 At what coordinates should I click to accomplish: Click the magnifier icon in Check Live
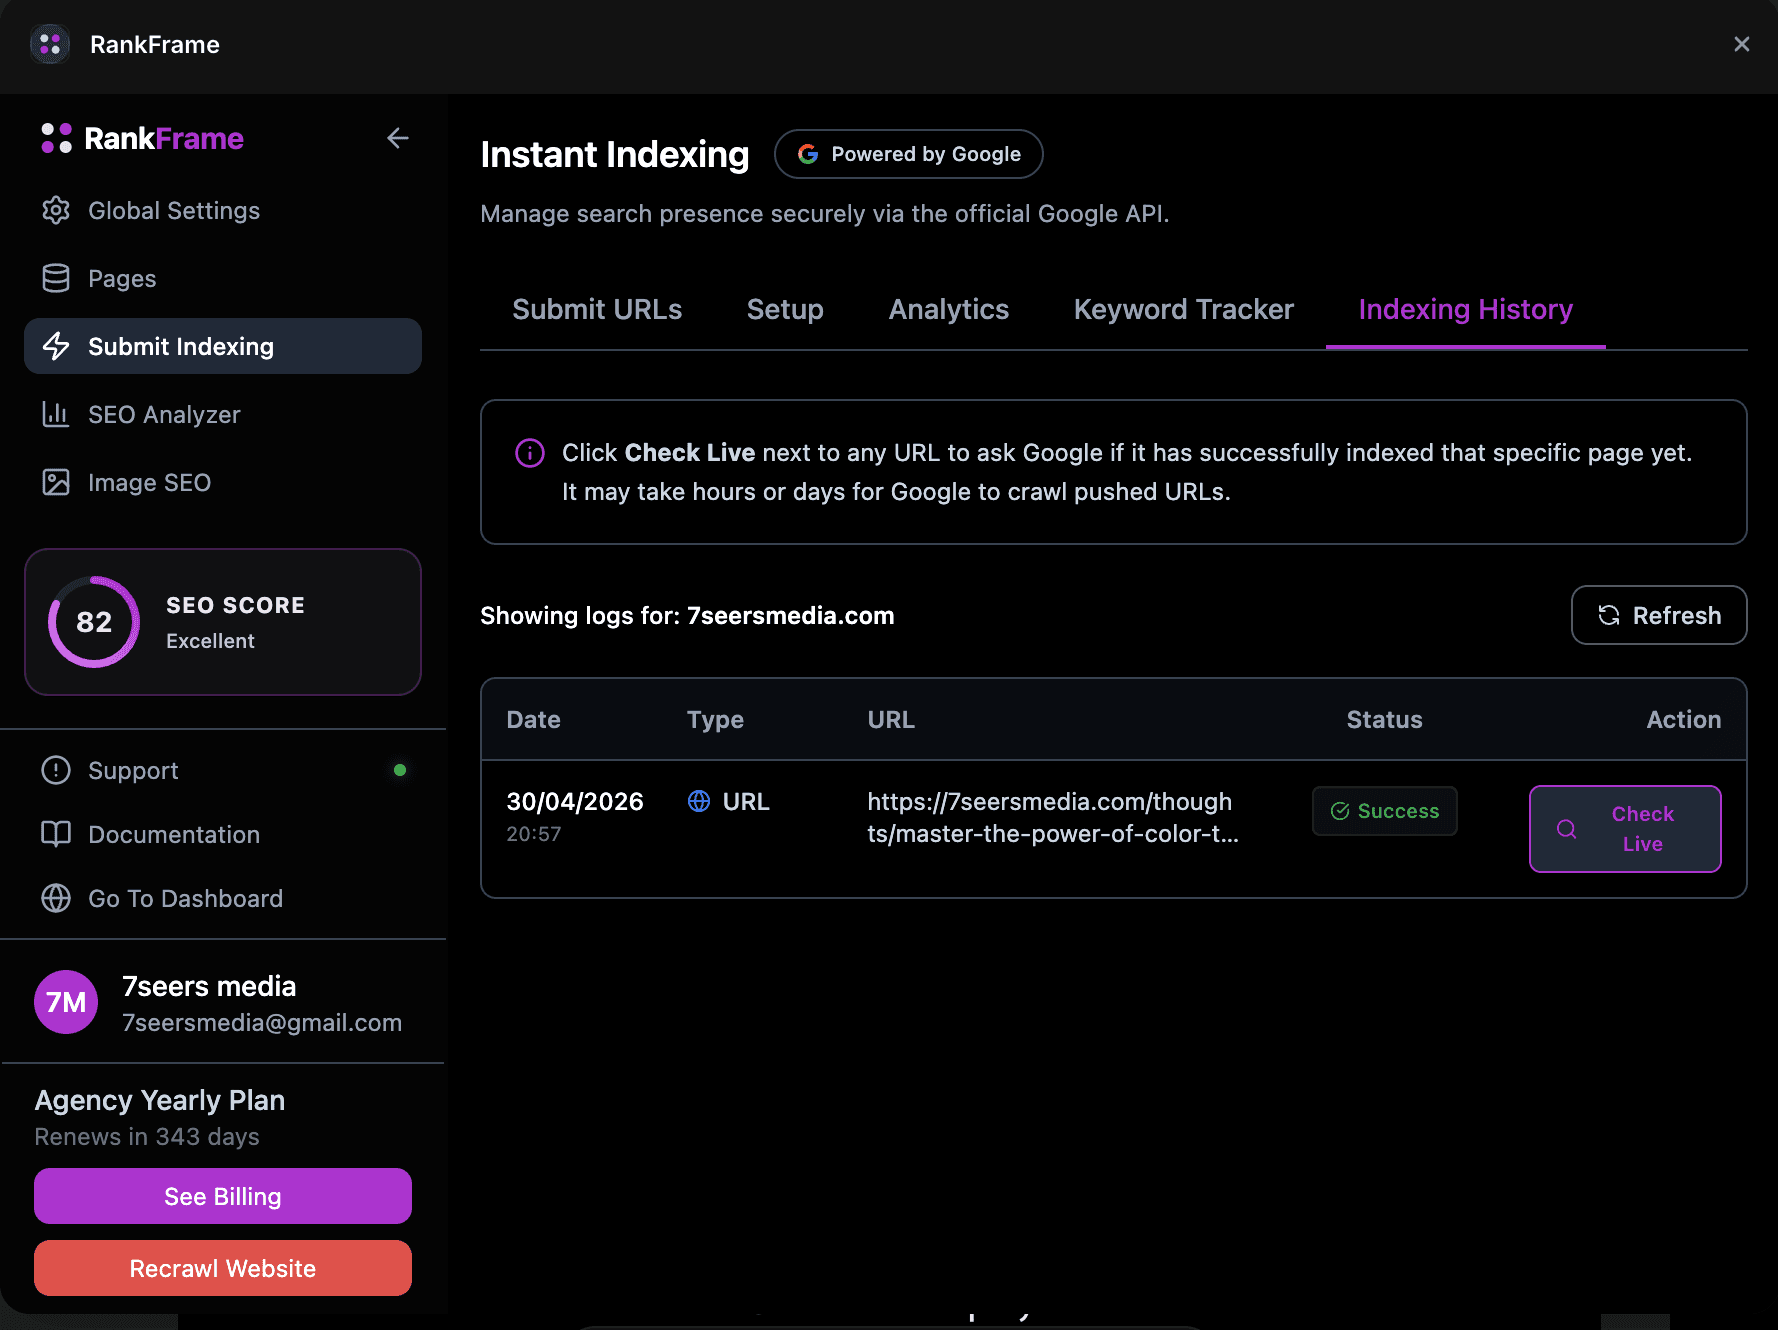[1567, 829]
